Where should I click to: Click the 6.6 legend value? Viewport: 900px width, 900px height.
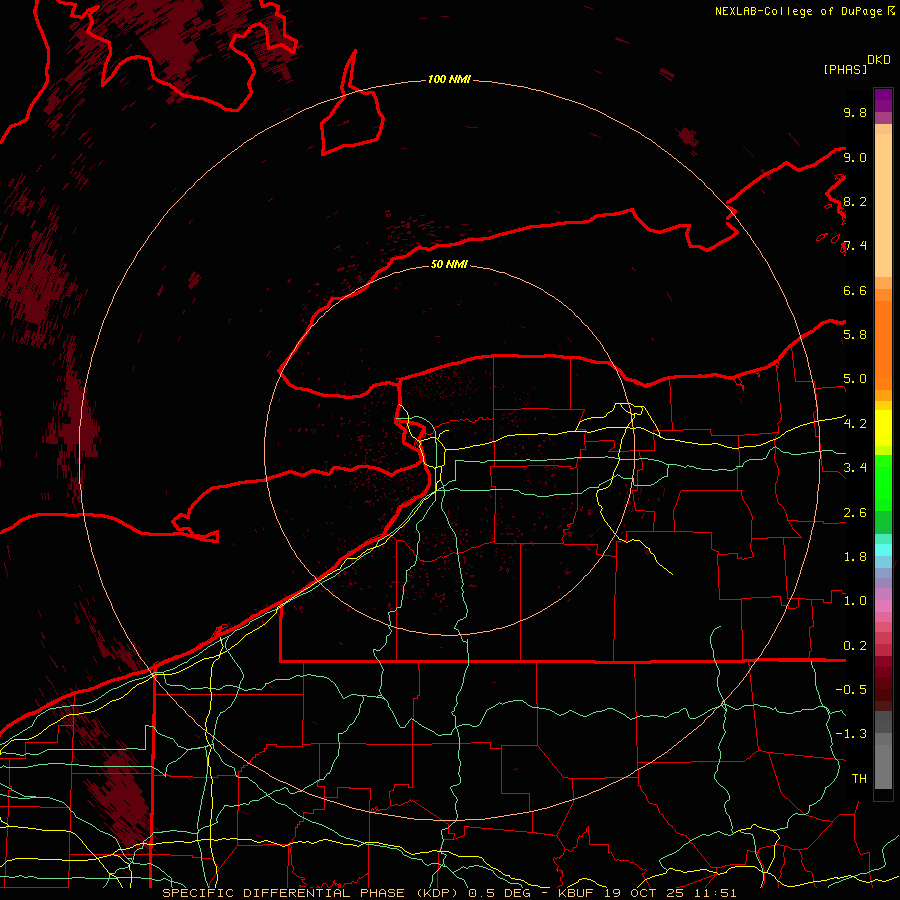(855, 290)
